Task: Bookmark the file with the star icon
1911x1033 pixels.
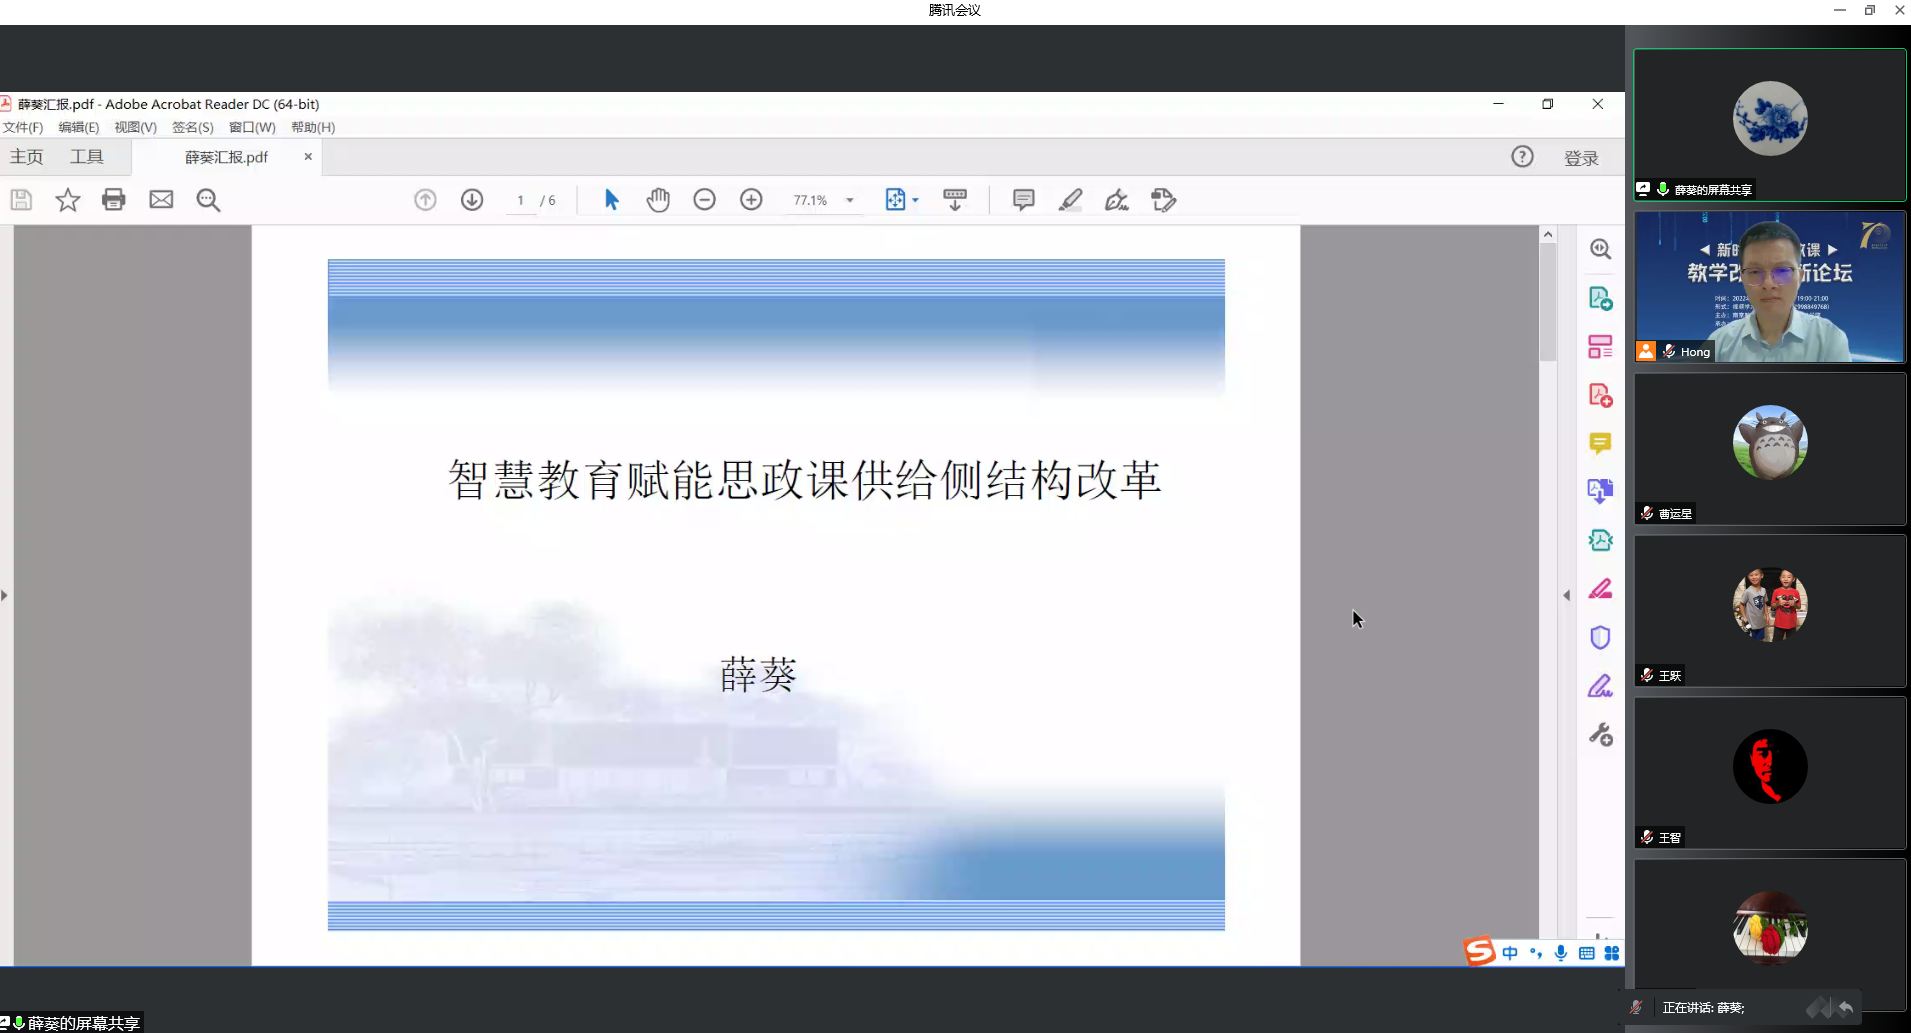Action: [67, 200]
